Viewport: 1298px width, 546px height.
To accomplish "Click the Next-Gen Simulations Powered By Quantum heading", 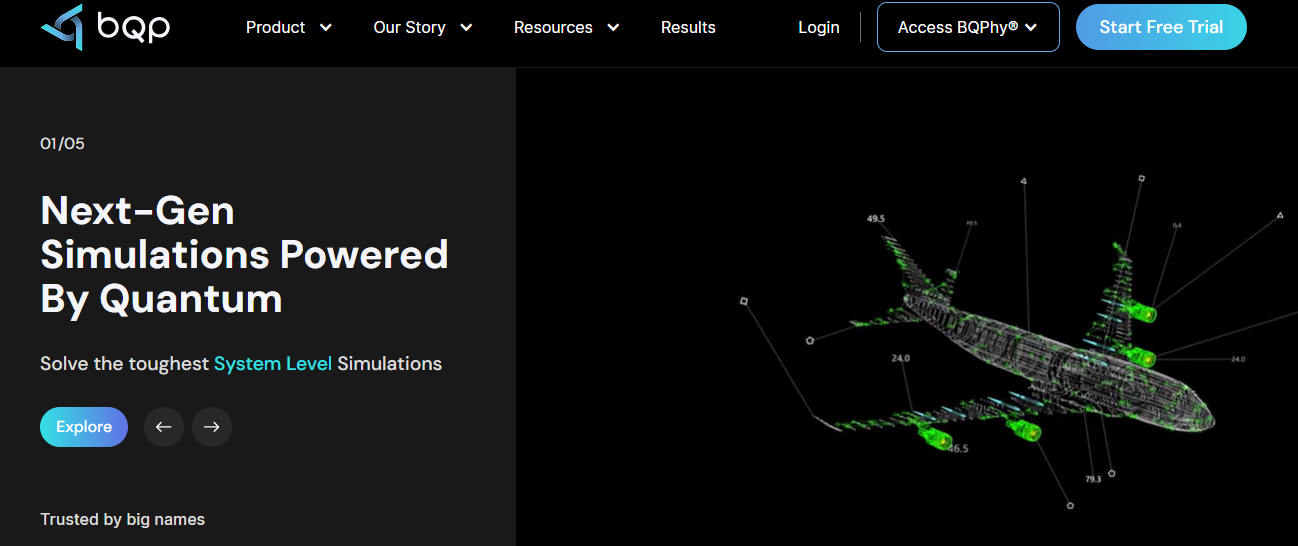I will tap(244, 255).
